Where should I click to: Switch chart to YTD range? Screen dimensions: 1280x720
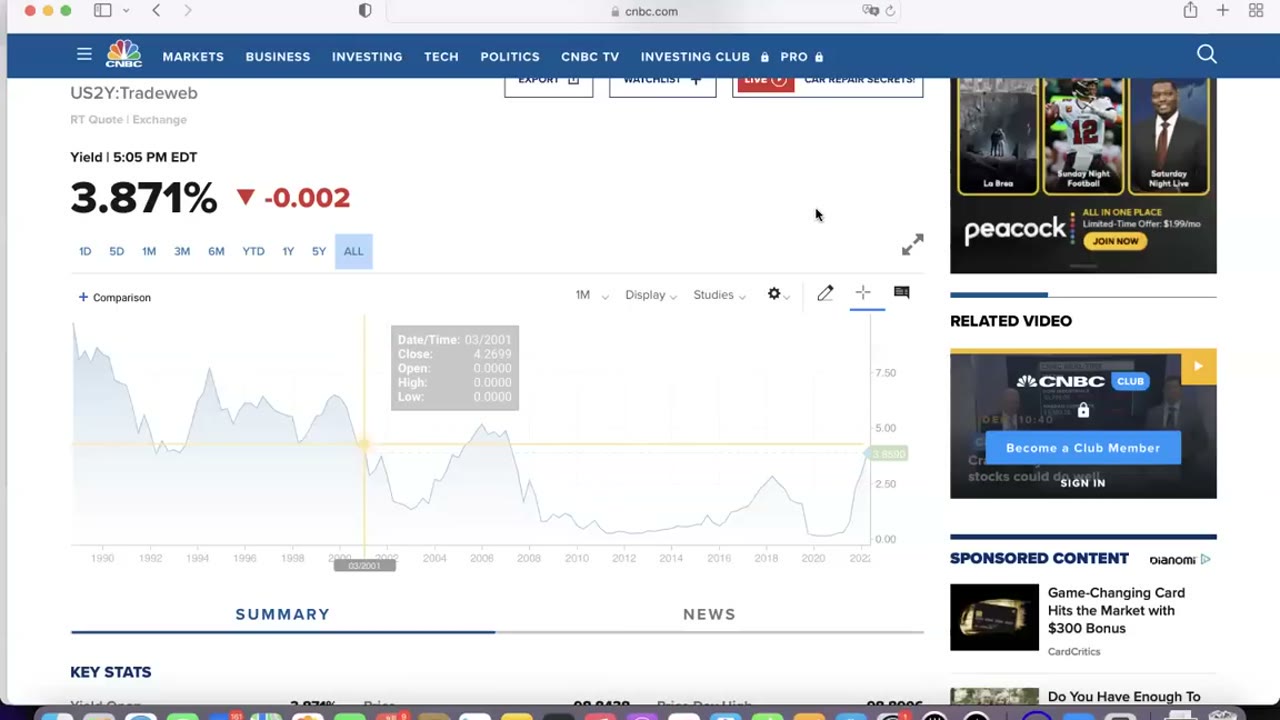pyautogui.click(x=253, y=251)
